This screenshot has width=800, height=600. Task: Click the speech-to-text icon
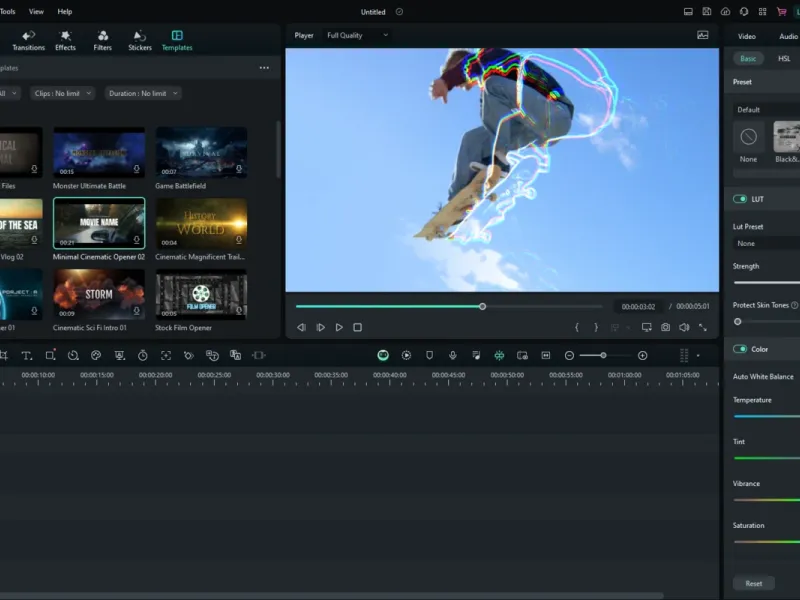coord(212,356)
